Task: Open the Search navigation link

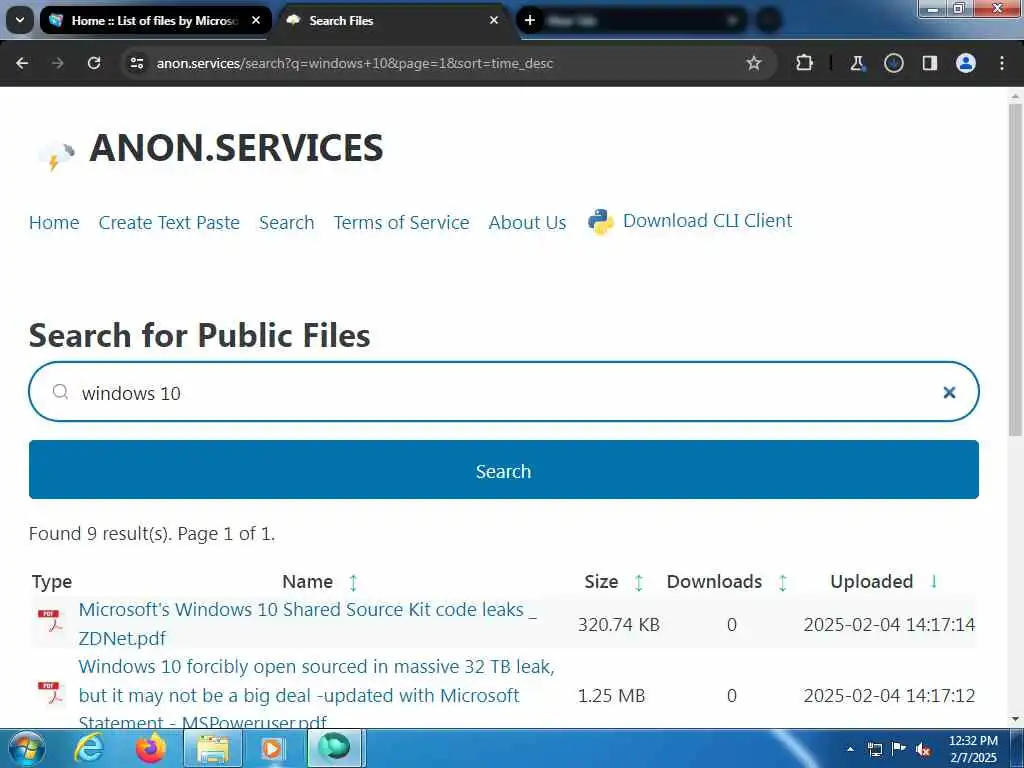Action: 287,223
